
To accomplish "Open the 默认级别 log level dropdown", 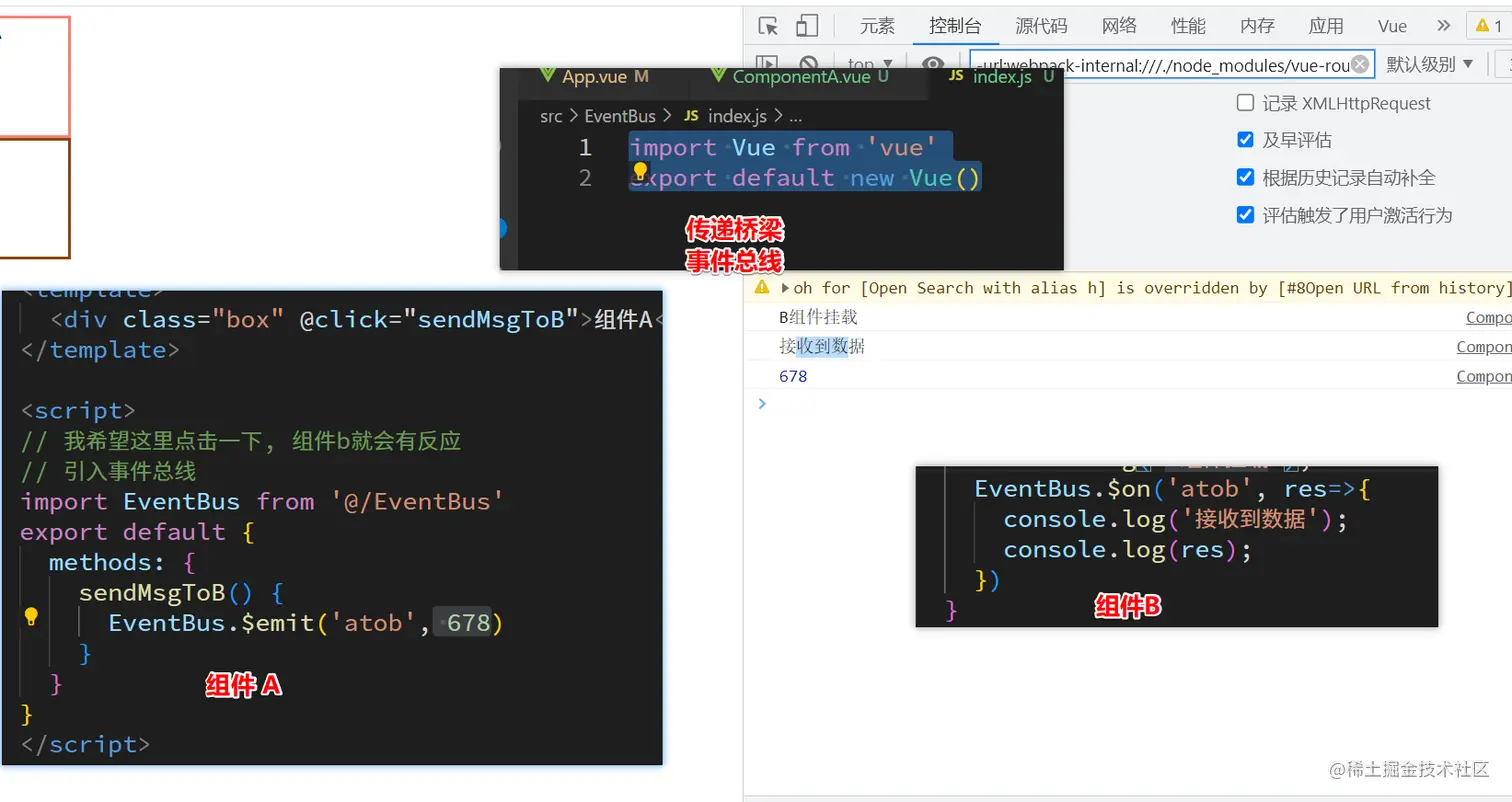I will (1430, 64).
